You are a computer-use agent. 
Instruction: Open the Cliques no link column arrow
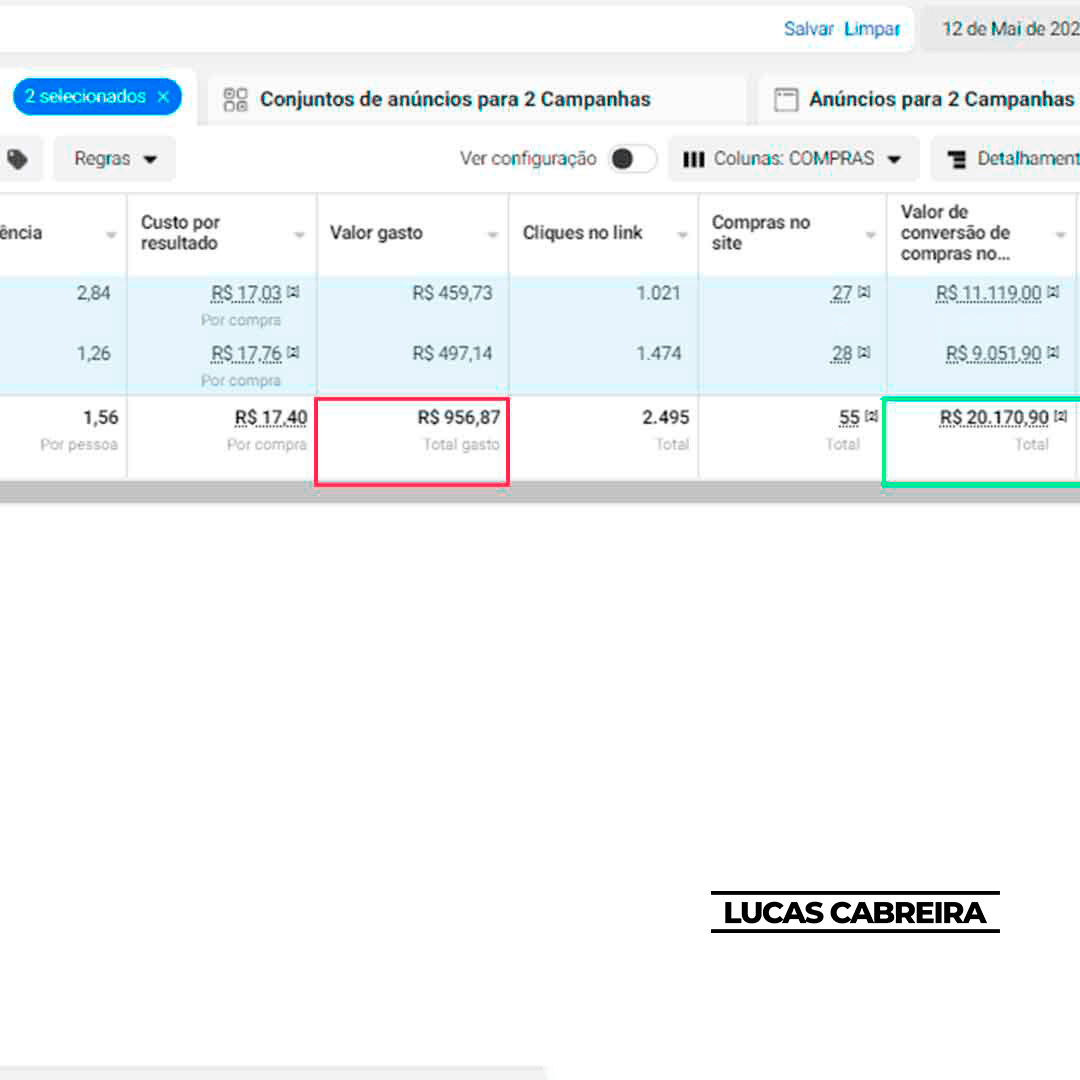pyautogui.click(x=682, y=235)
